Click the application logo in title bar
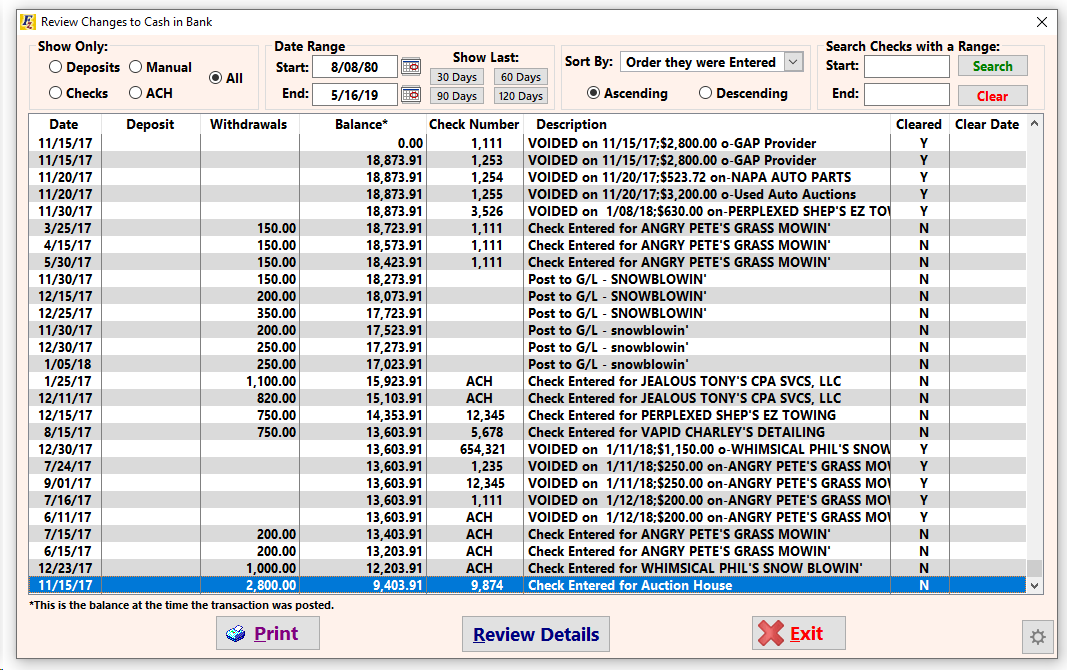1067x670 pixels. (x=27, y=22)
